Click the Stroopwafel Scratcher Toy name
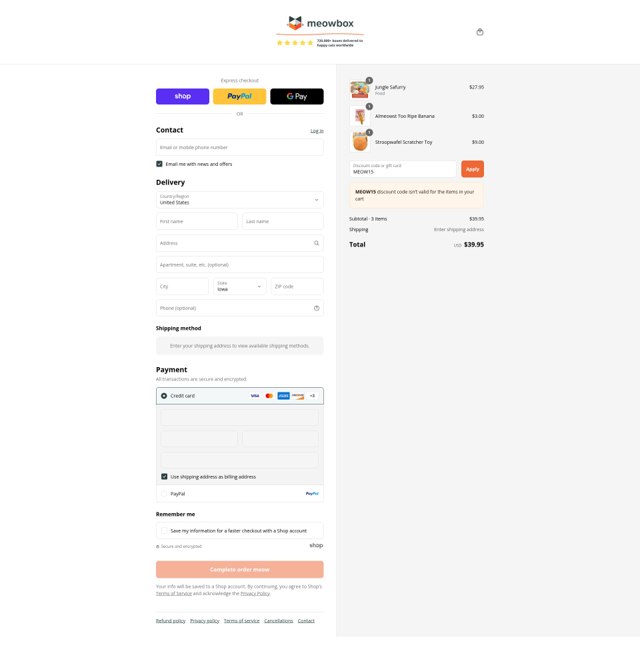 click(x=404, y=142)
